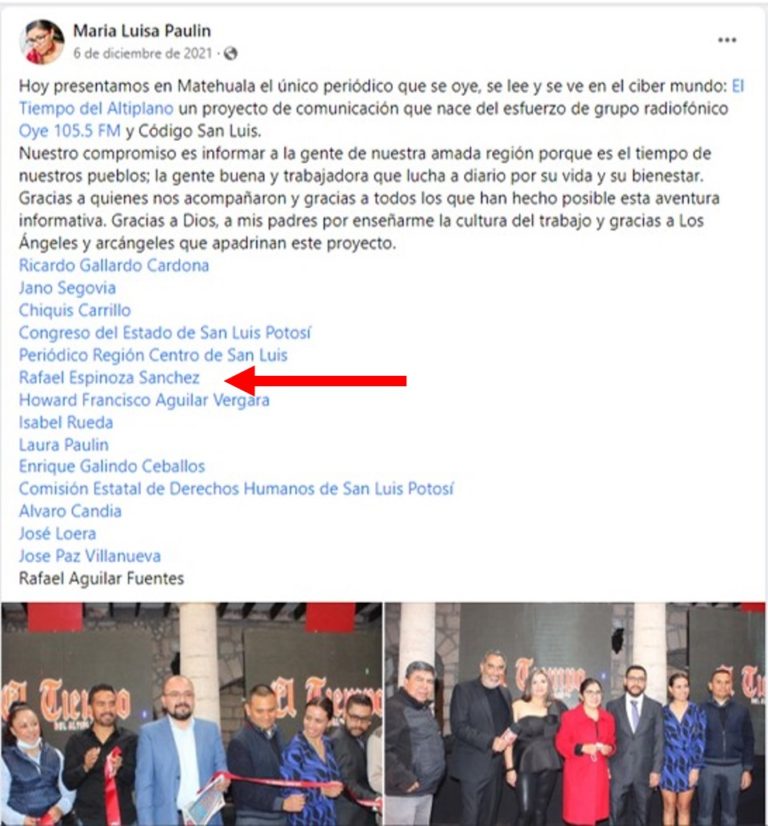The height and width of the screenshot is (826, 768).
Task: Open Ricardo Gallardo Cardona tagged profile
Action: coord(114,266)
